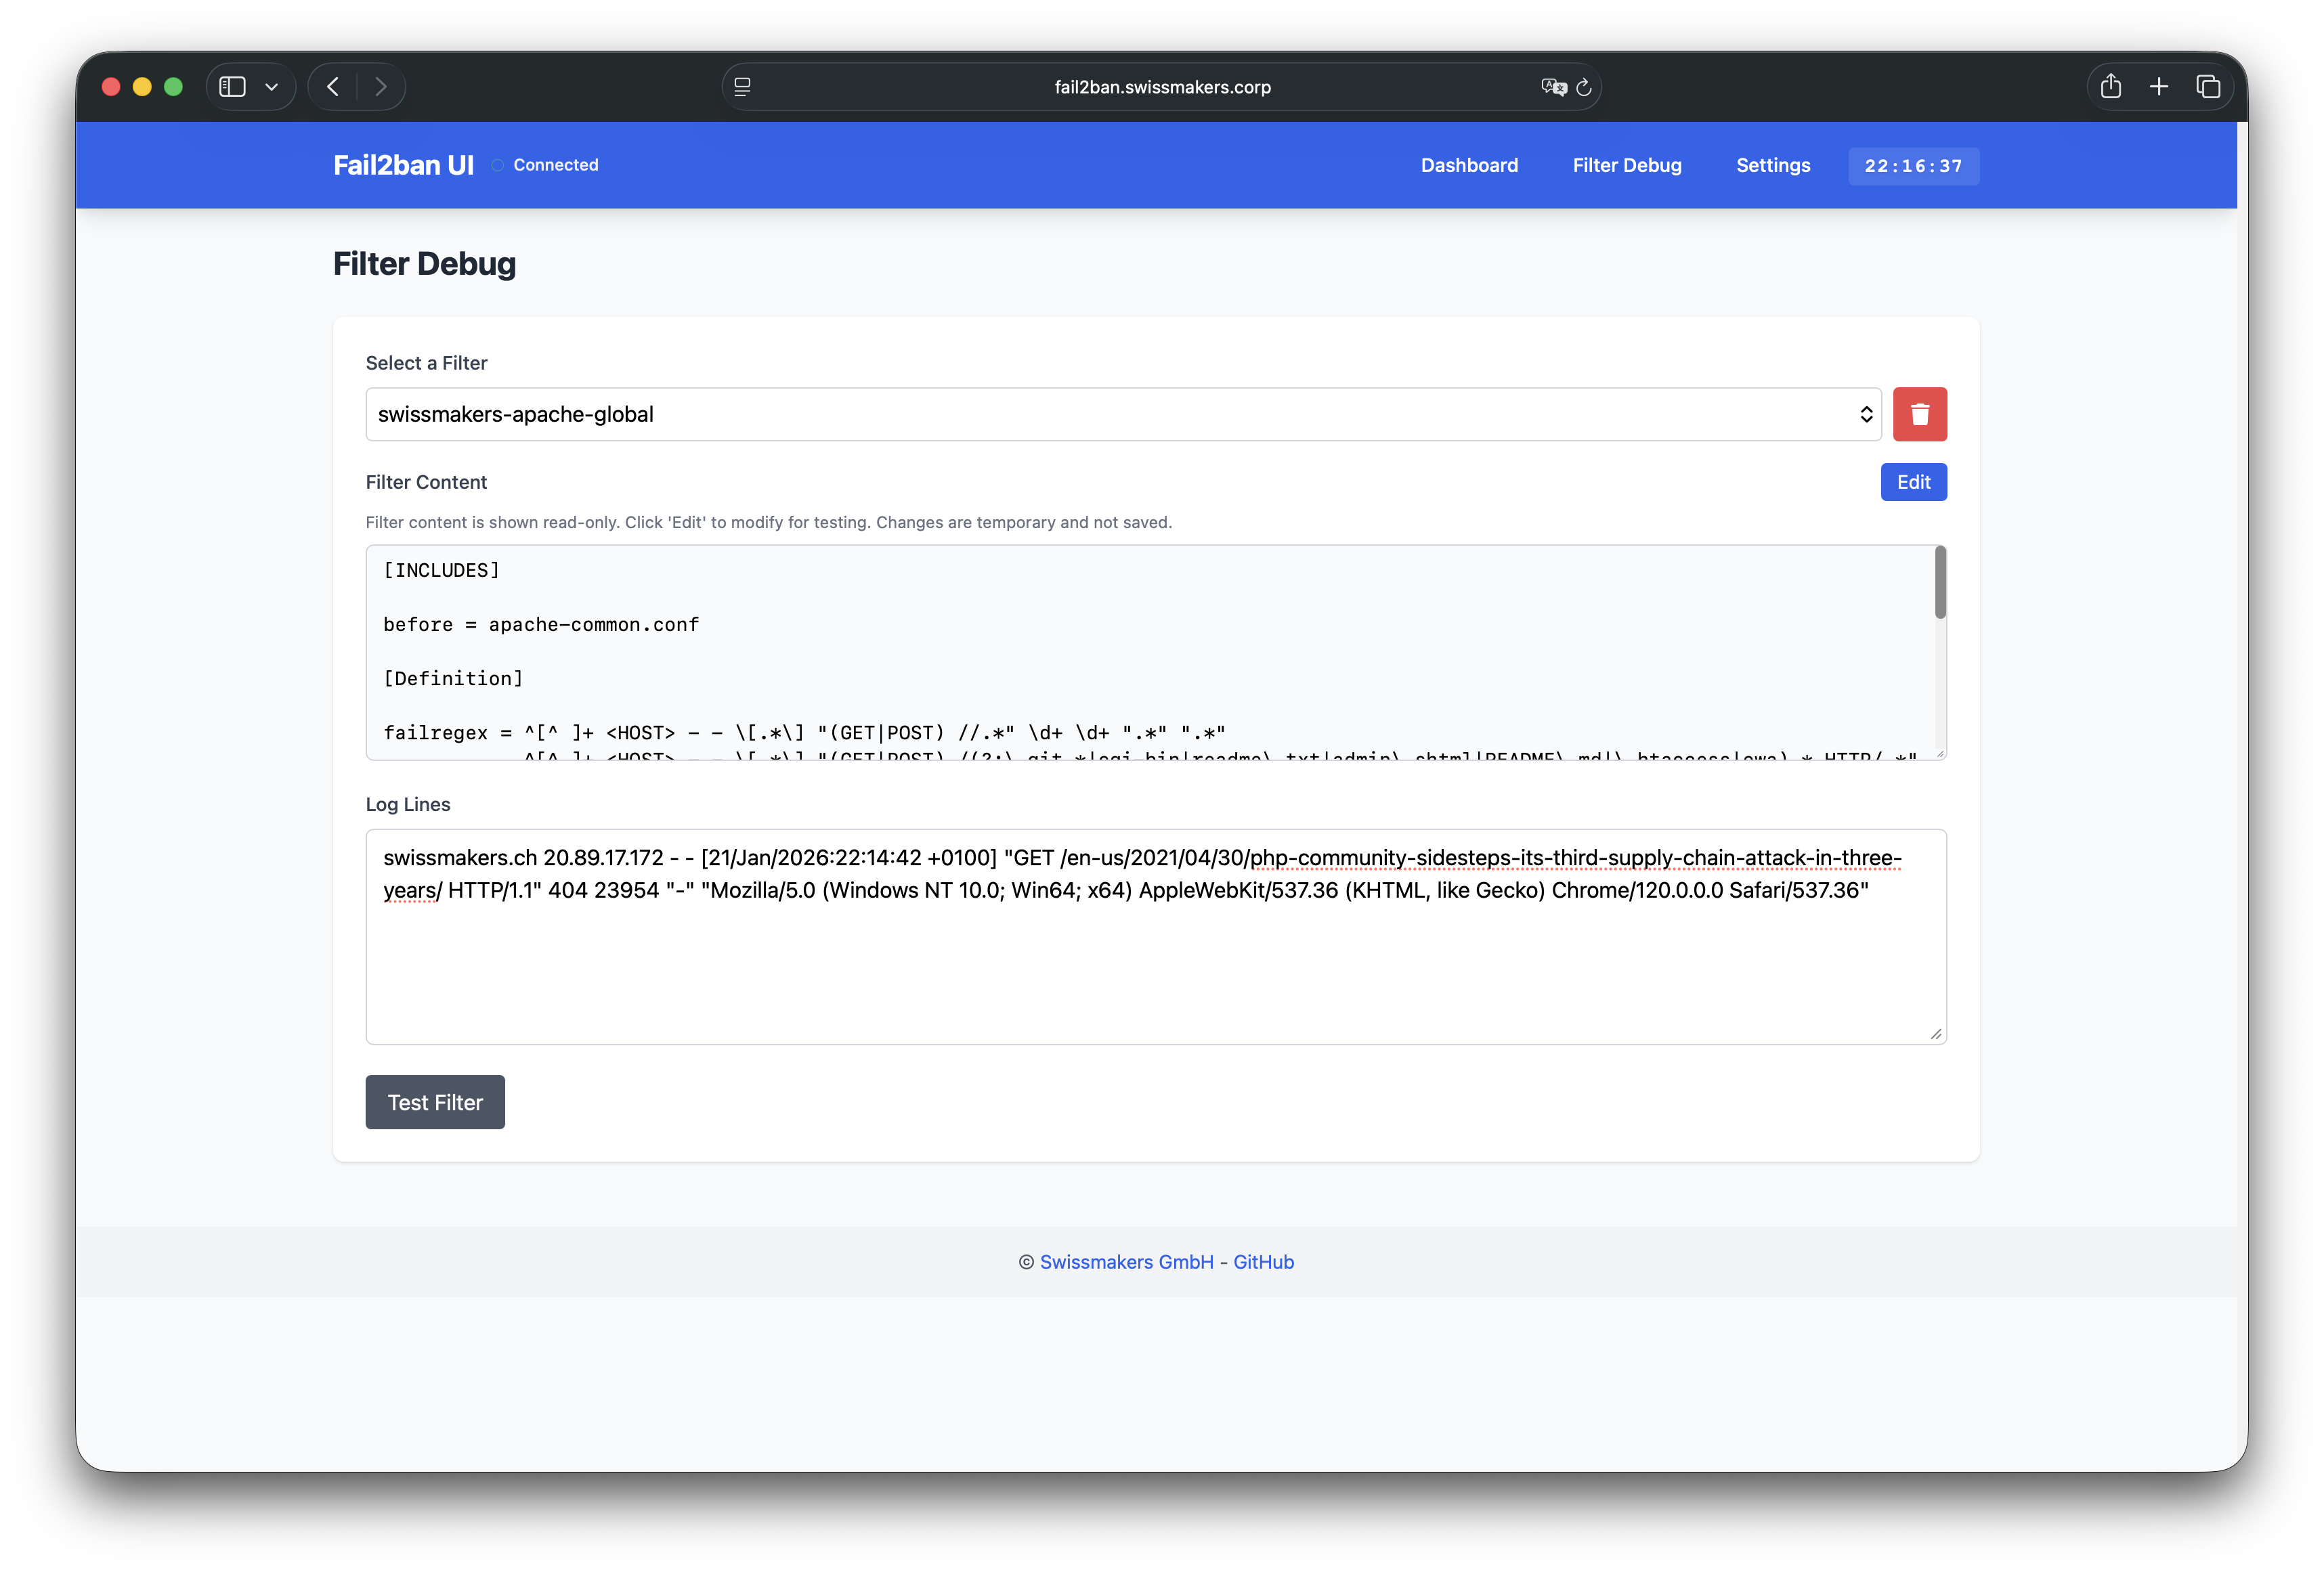Open website settings via the page icon

742,87
